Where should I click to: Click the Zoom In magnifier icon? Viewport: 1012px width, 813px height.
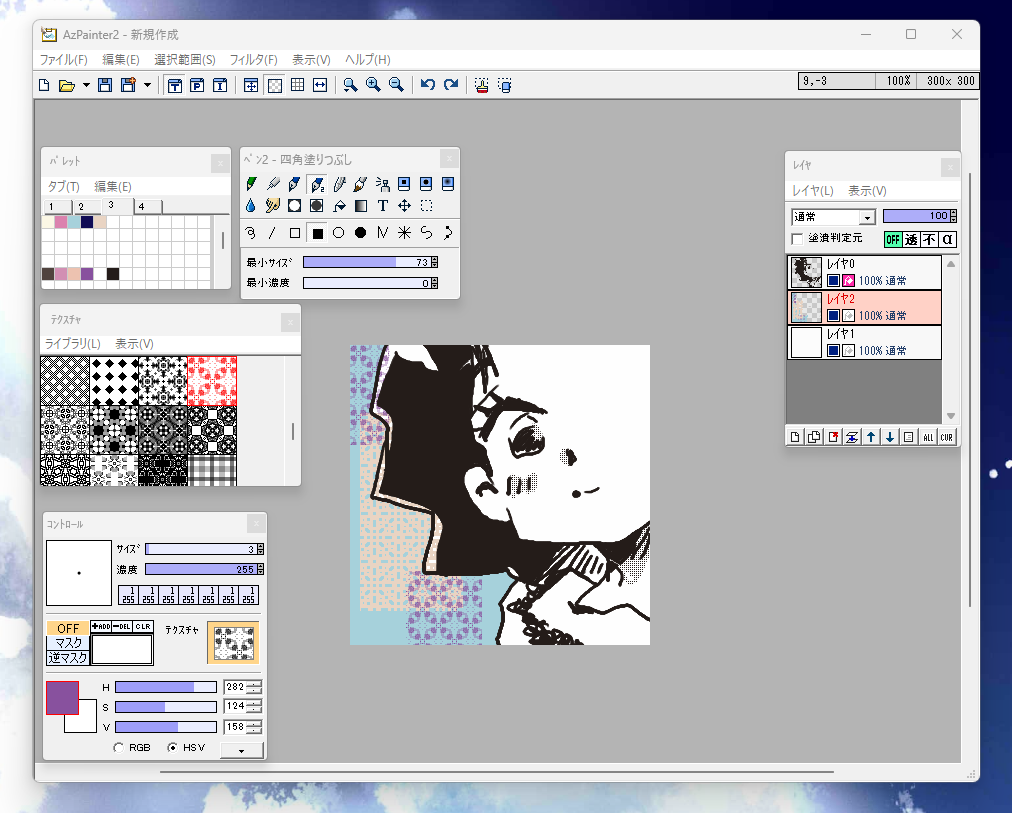tap(373, 85)
